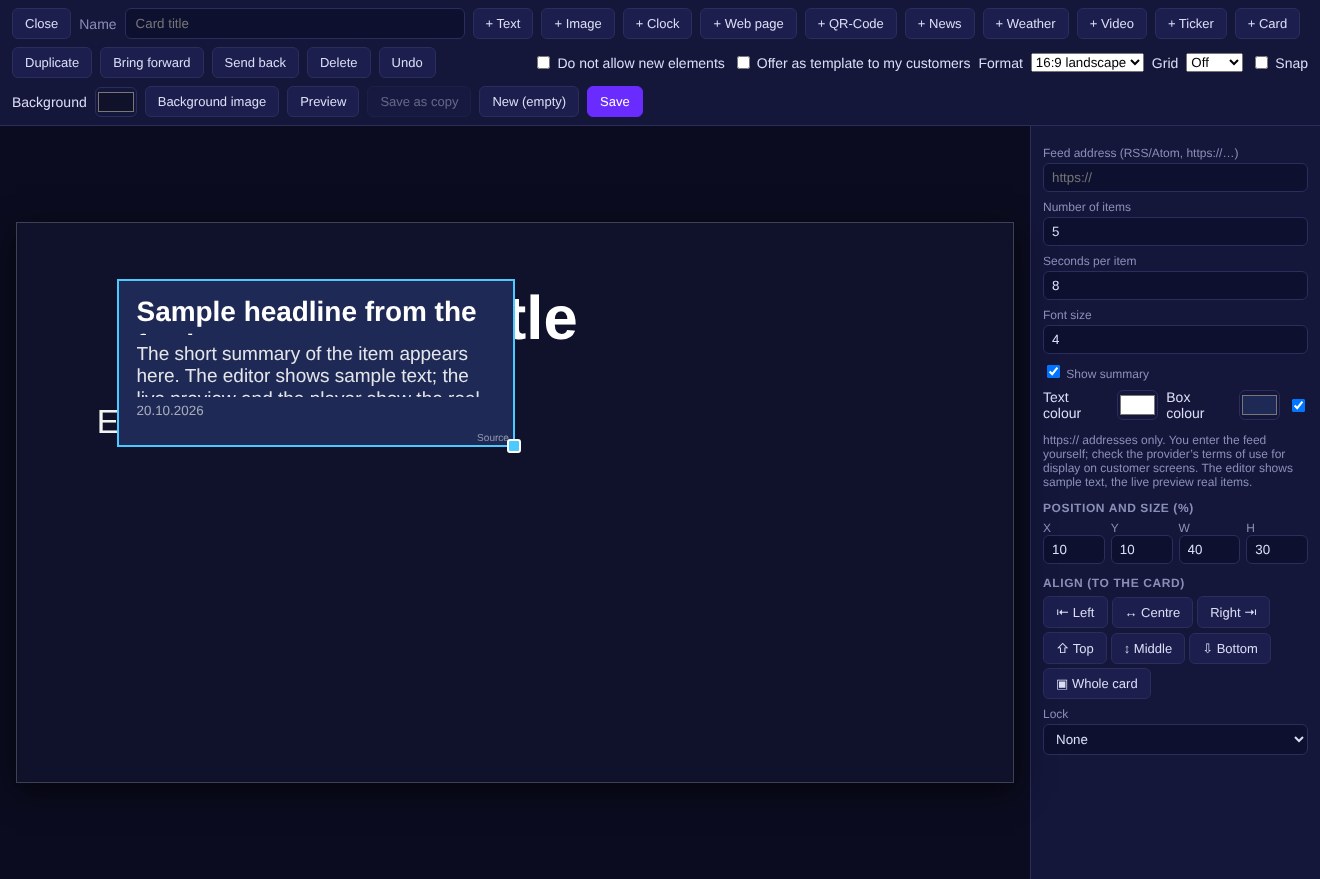Click the Card title name field
This screenshot has height=879, width=1320.
[295, 24]
